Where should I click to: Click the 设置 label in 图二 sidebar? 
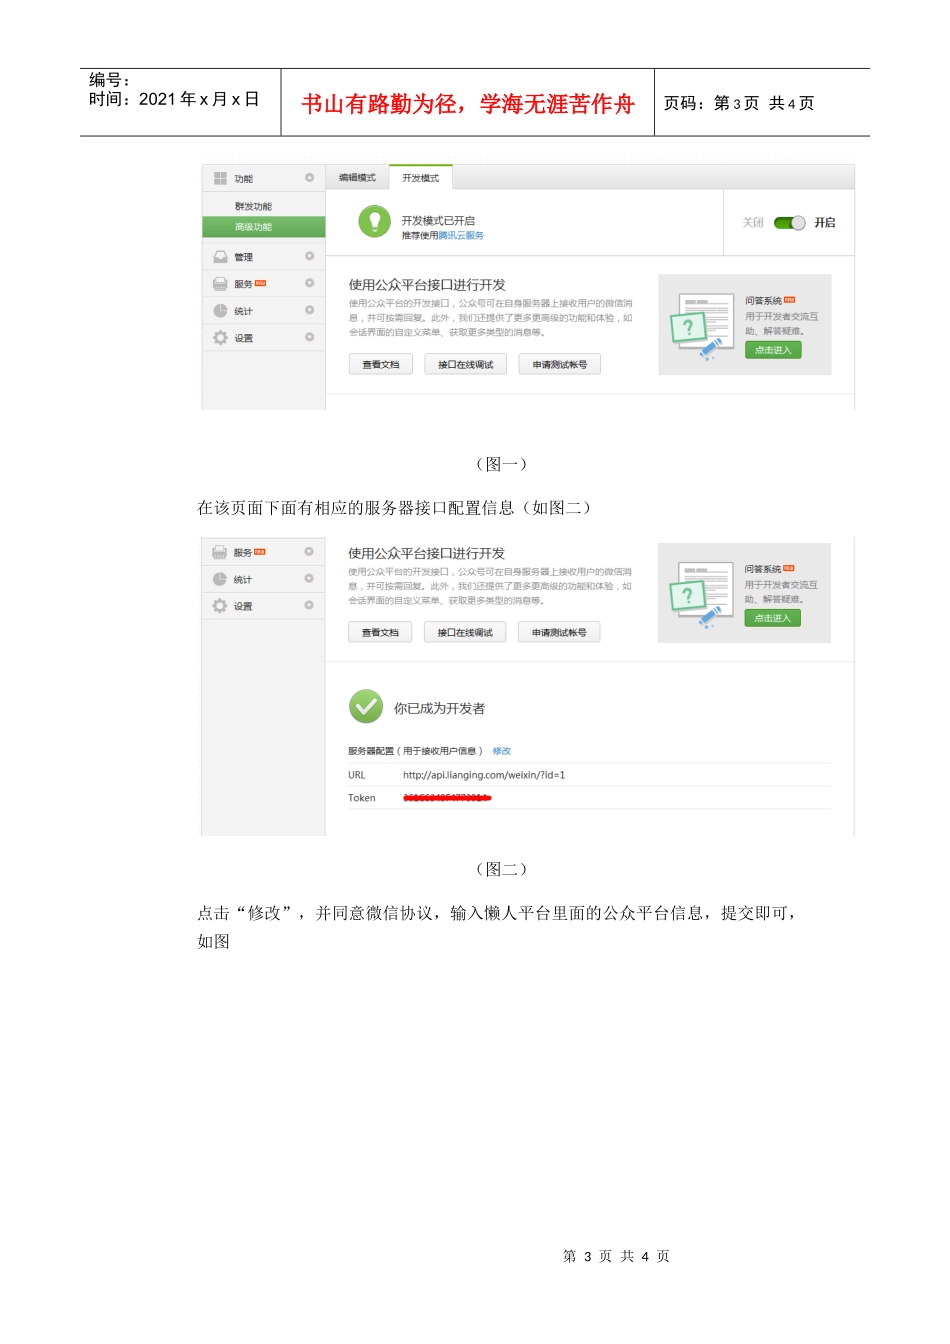243,607
